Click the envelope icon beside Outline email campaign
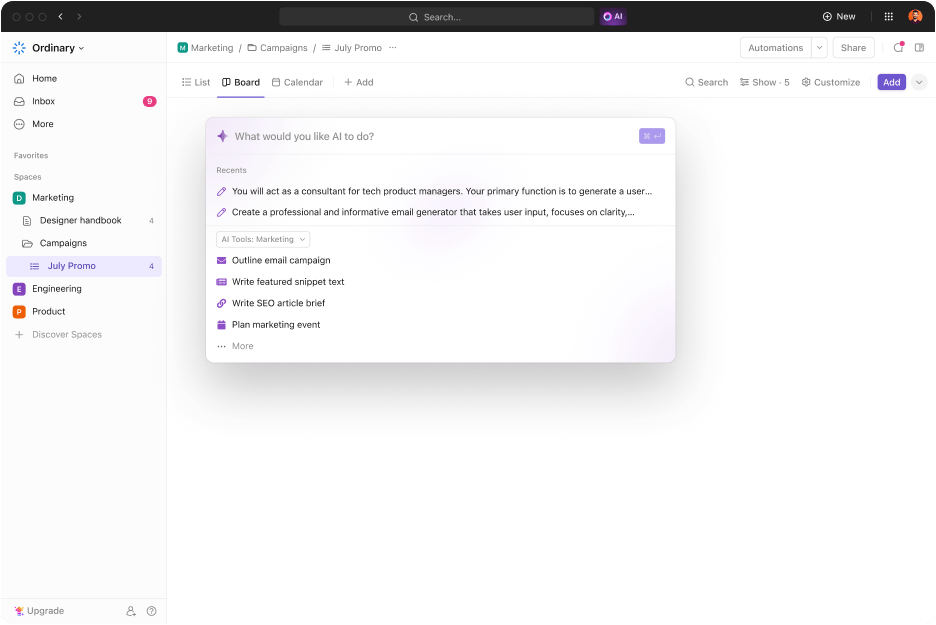The height and width of the screenshot is (625, 936). point(222,261)
